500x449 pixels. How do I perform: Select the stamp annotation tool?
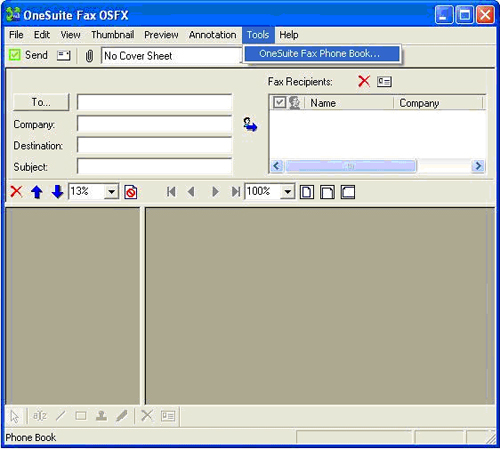(101, 416)
